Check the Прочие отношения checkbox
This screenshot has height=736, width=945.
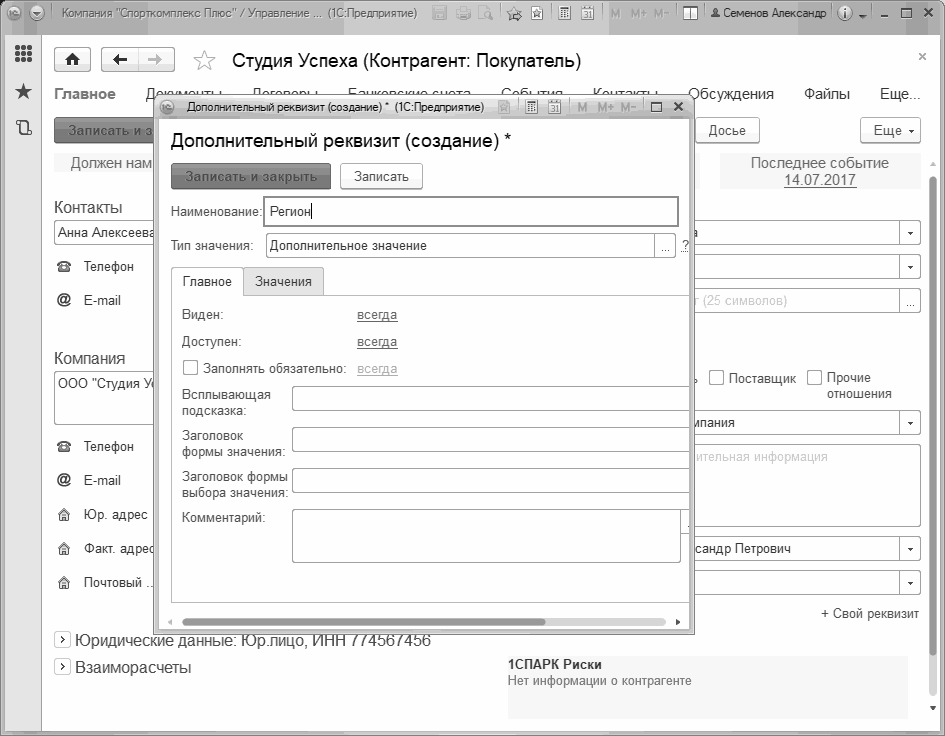[814, 377]
